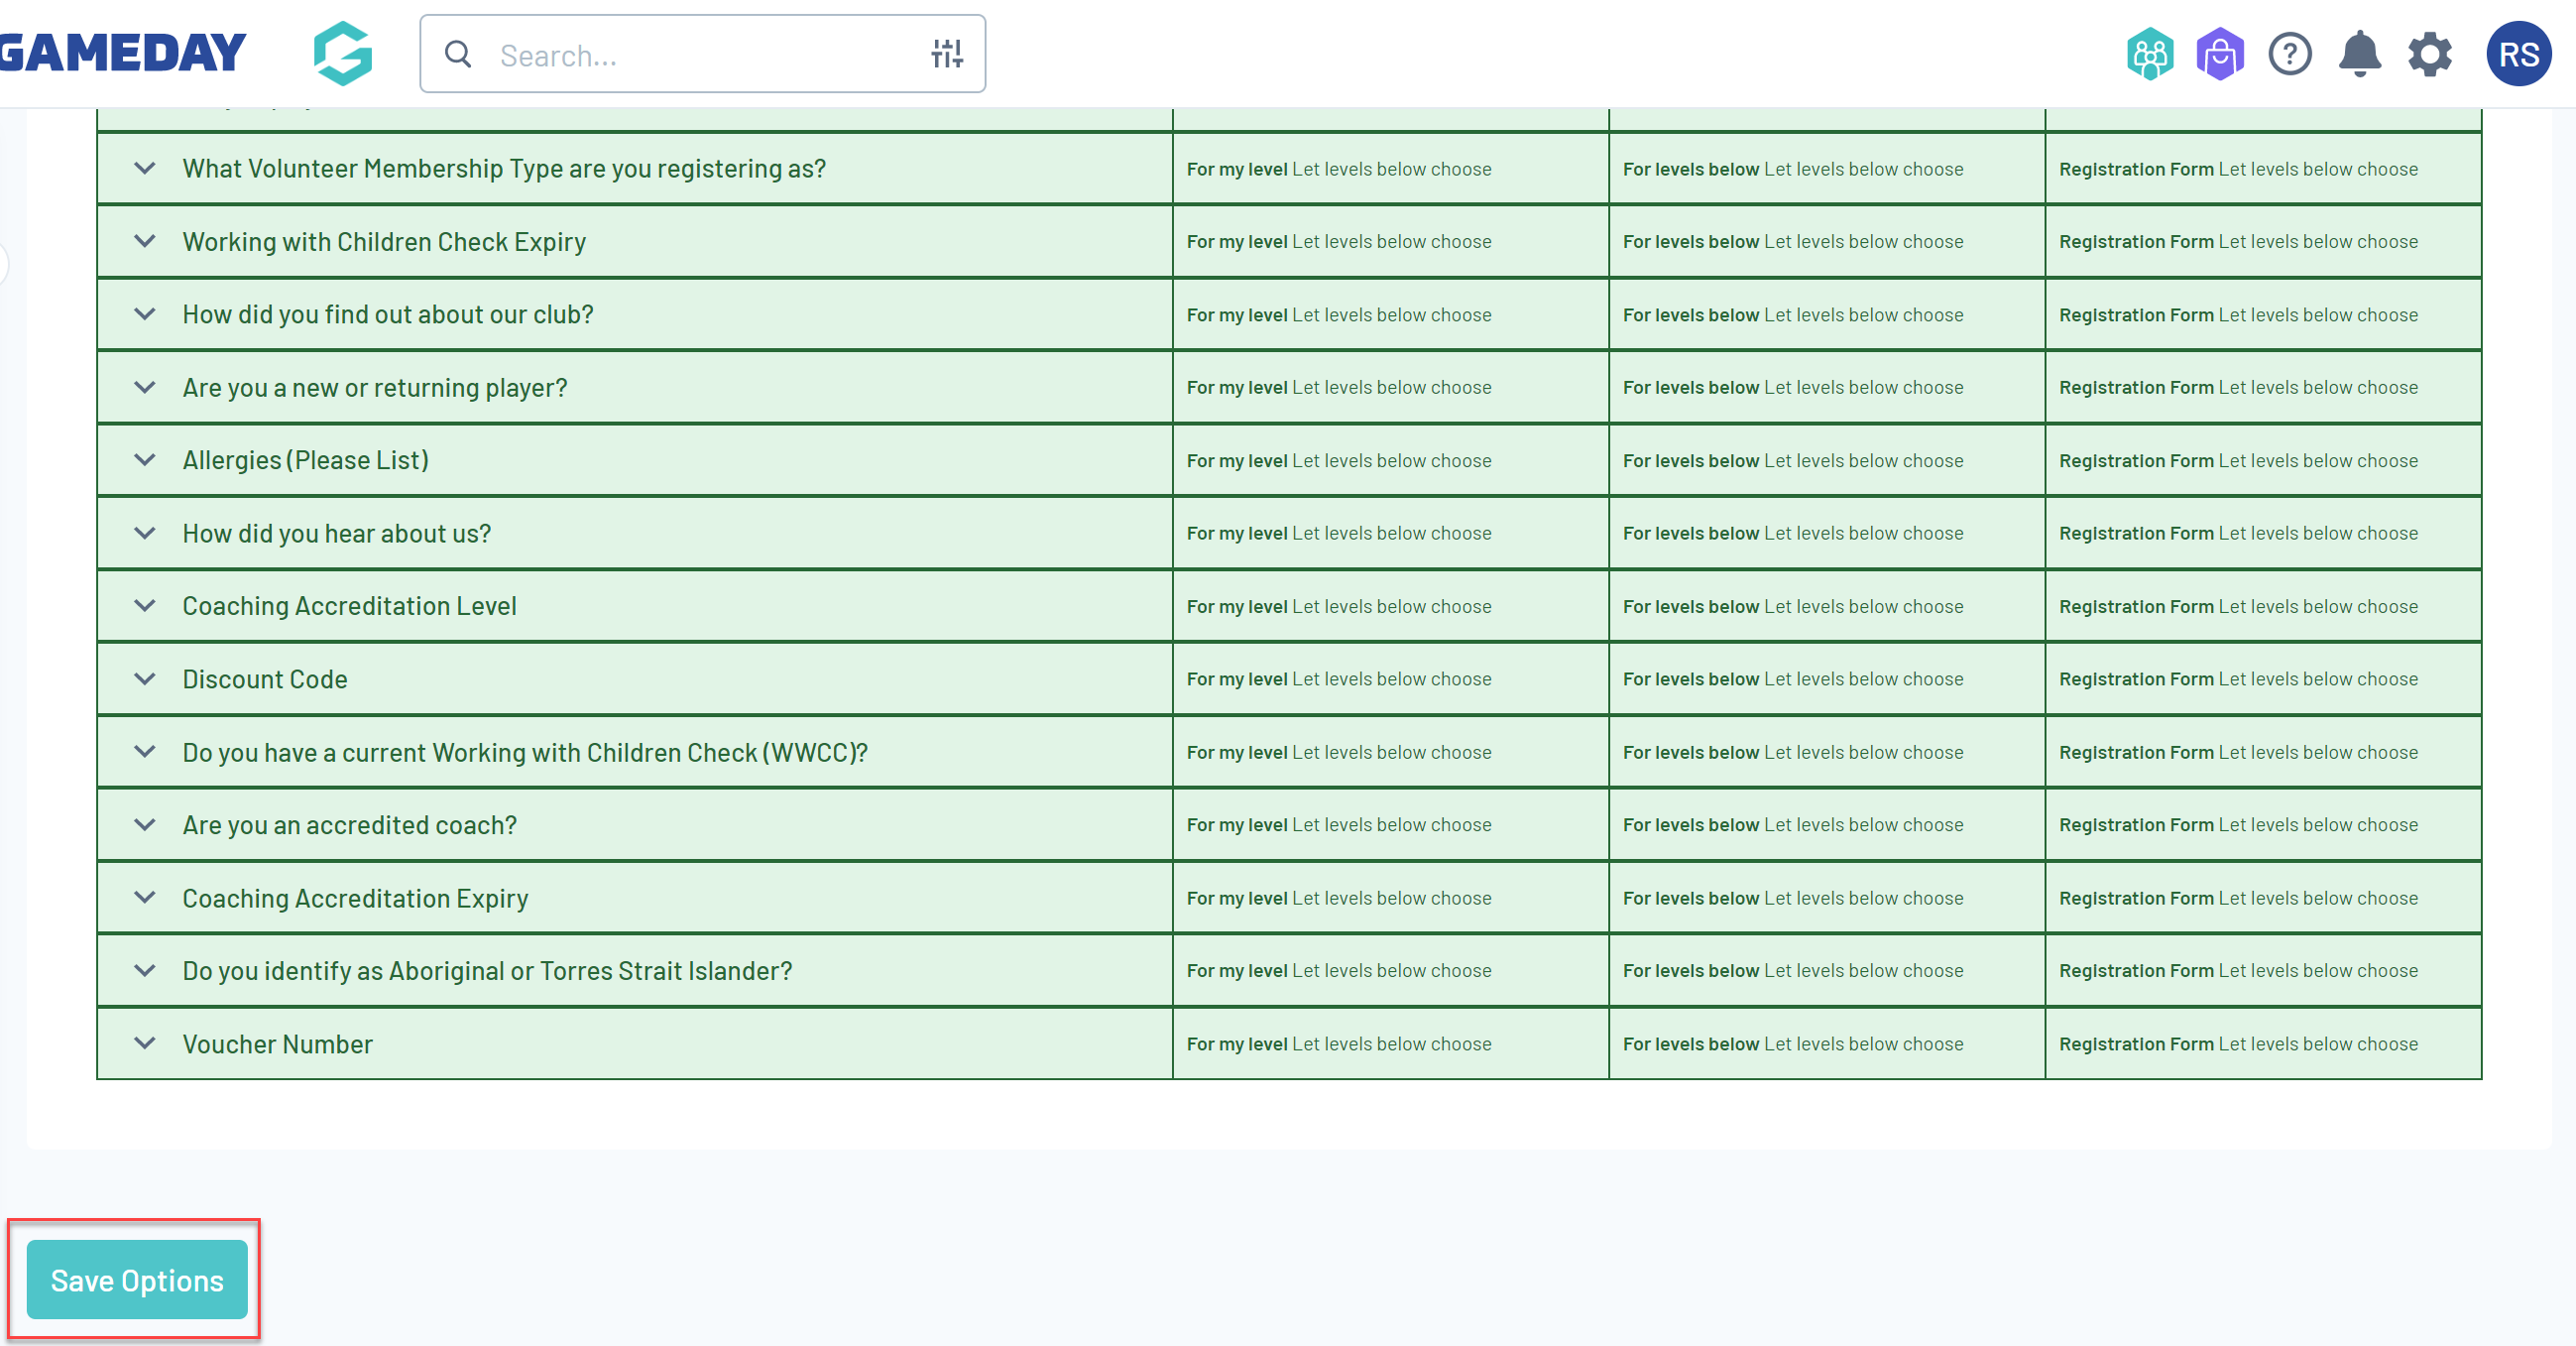Expand the Voucher Number row chevron
2576x1346 pixels.
145,1043
